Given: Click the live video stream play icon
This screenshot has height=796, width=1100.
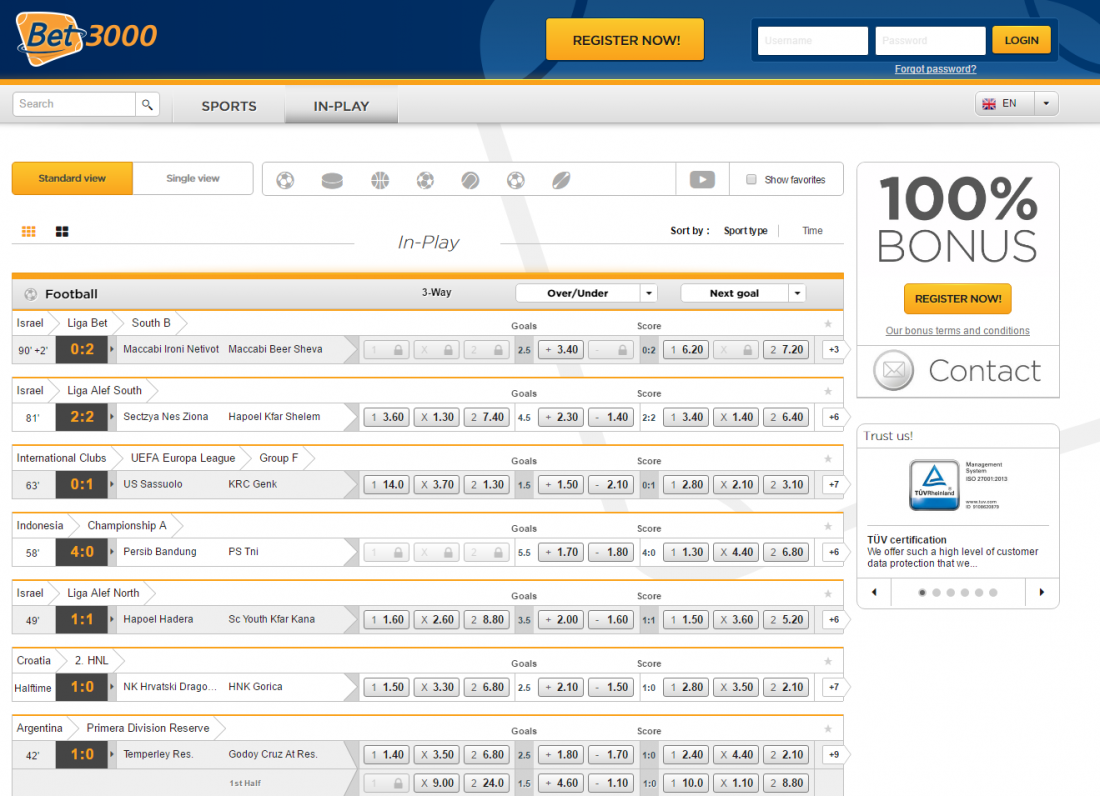Looking at the screenshot, I should click(x=702, y=180).
